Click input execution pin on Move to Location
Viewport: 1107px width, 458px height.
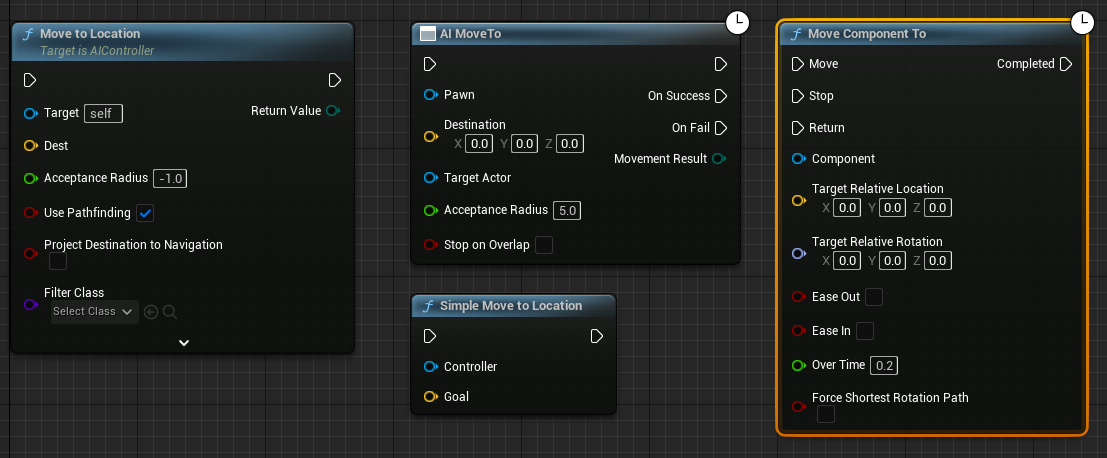tap(30, 80)
